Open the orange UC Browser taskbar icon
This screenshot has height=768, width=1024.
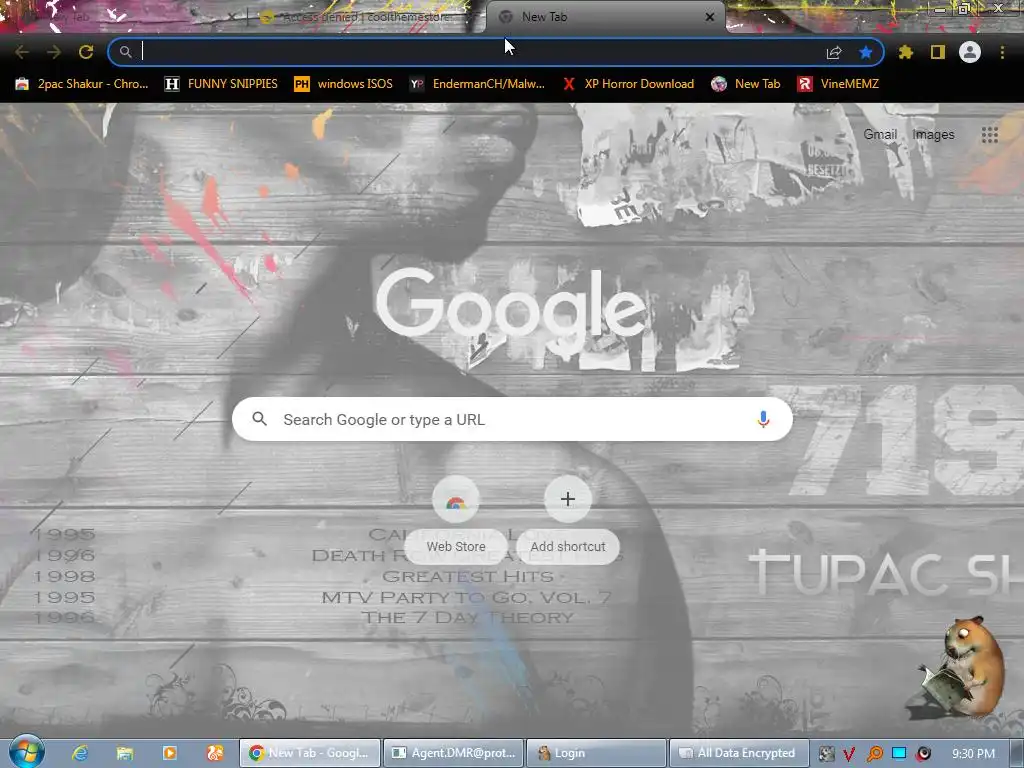(x=215, y=753)
